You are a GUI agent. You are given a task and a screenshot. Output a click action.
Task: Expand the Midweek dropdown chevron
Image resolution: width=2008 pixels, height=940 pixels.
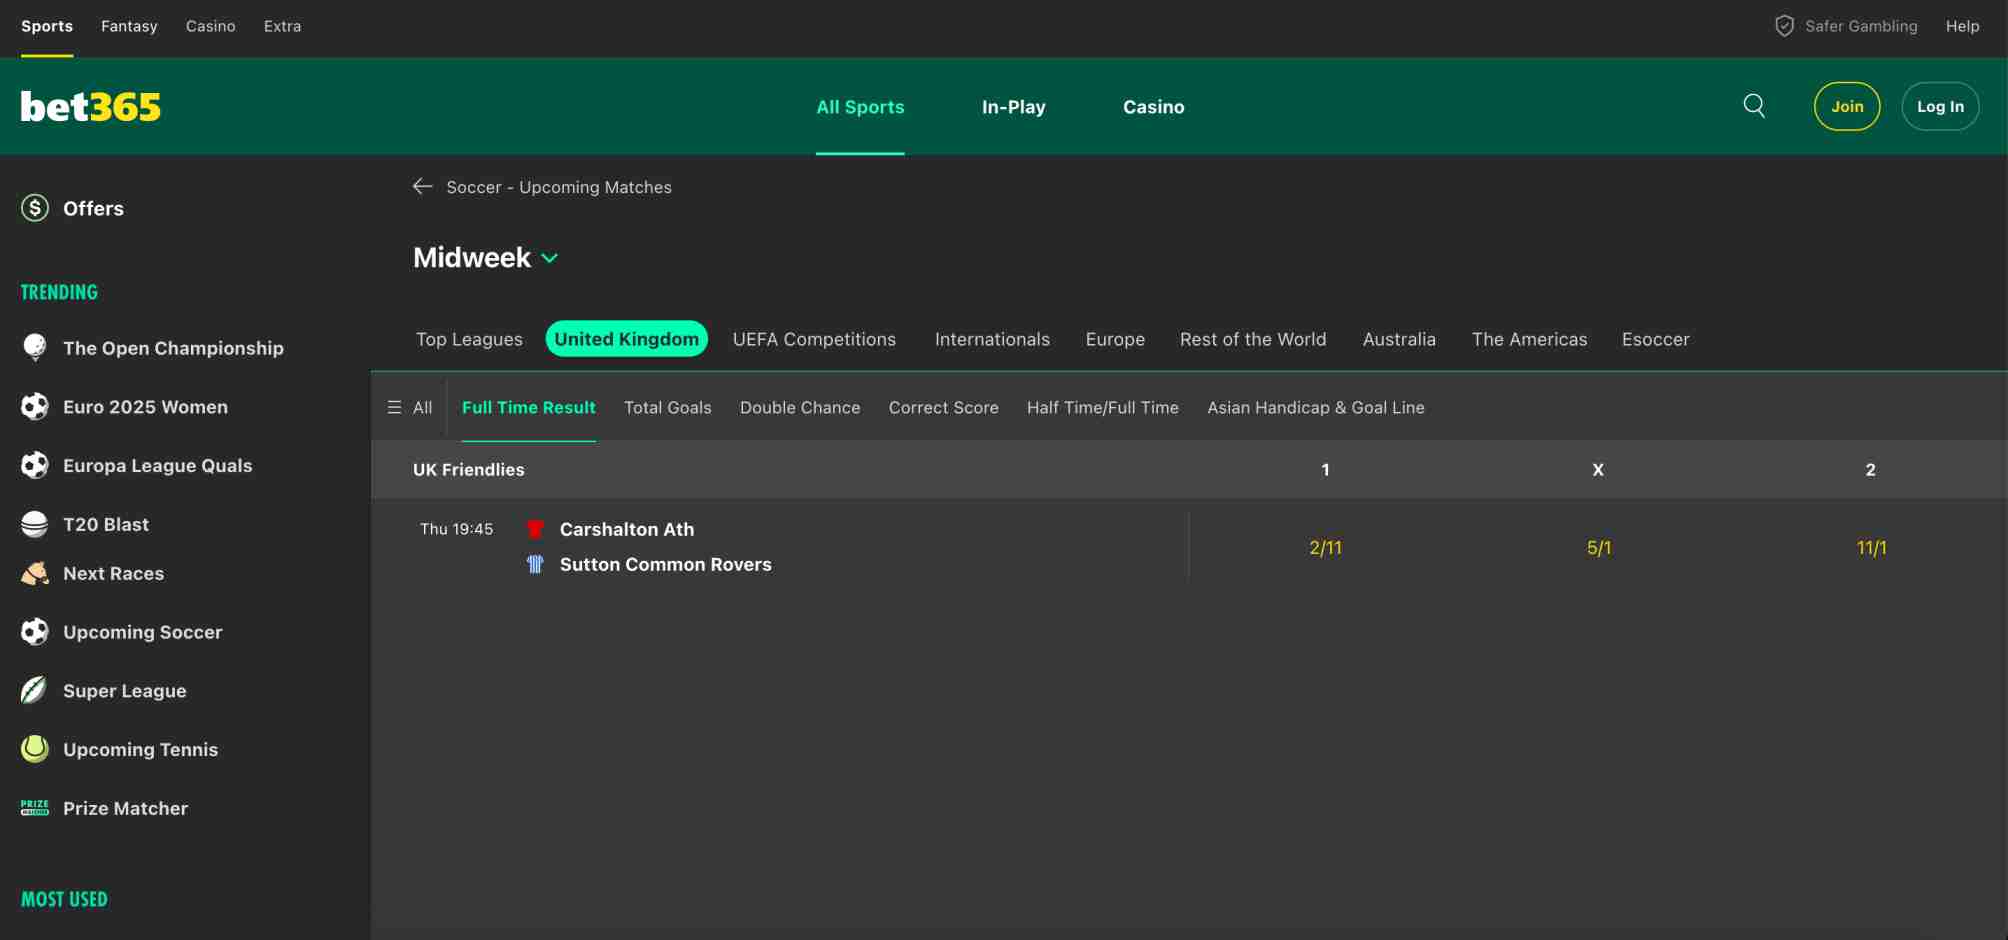pos(550,258)
